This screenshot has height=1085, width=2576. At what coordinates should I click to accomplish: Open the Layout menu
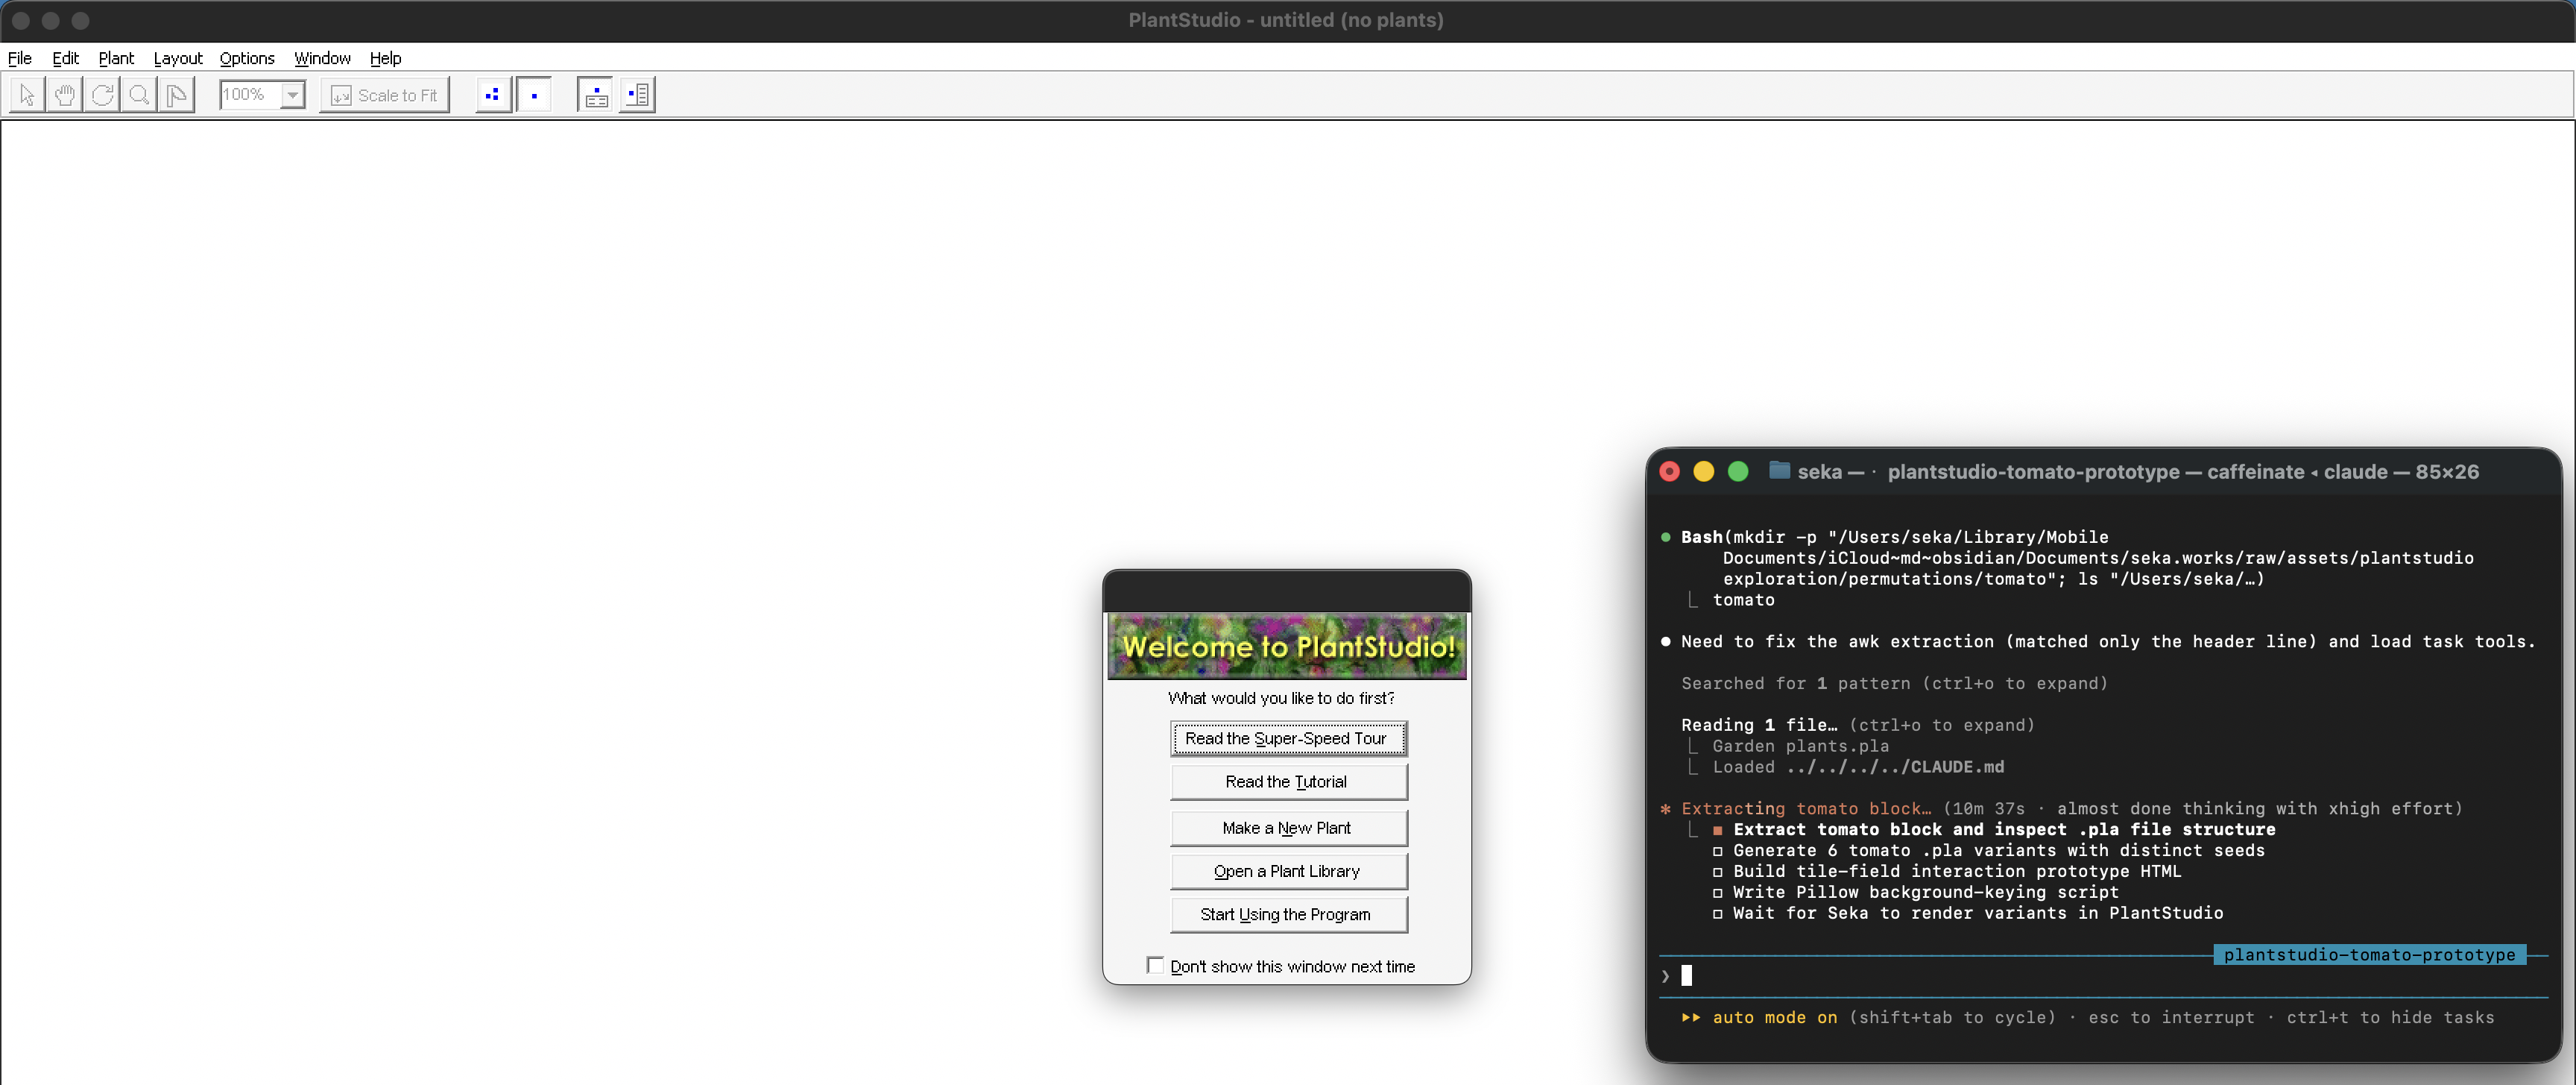[x=178, y=58]
